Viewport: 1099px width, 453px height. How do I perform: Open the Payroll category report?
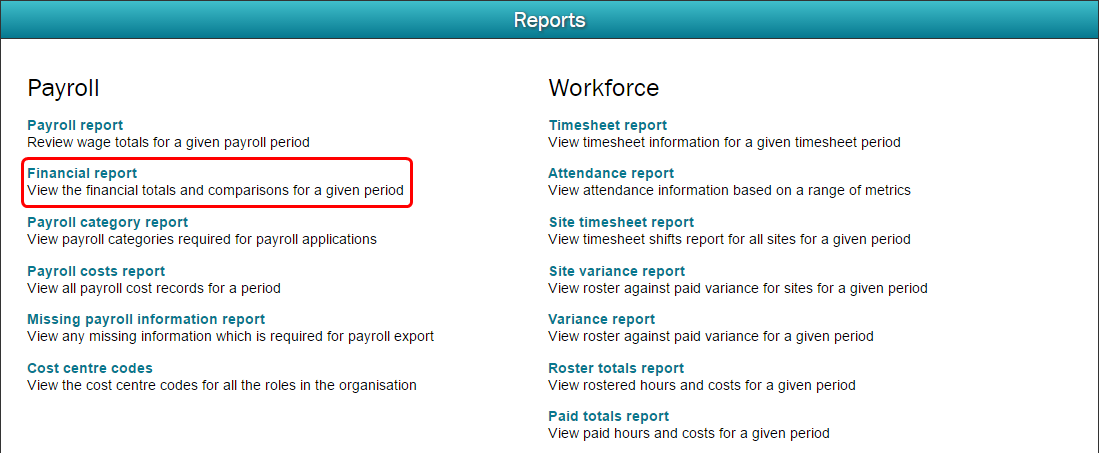[108, 222]
